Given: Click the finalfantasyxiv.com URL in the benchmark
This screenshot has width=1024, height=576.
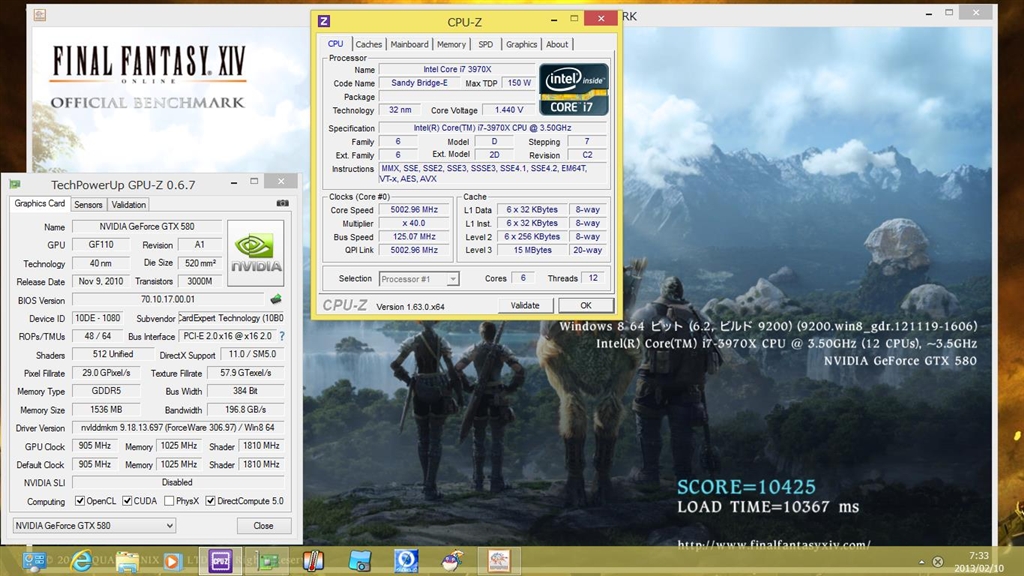Looking at the screenshot, I should 774,544.
